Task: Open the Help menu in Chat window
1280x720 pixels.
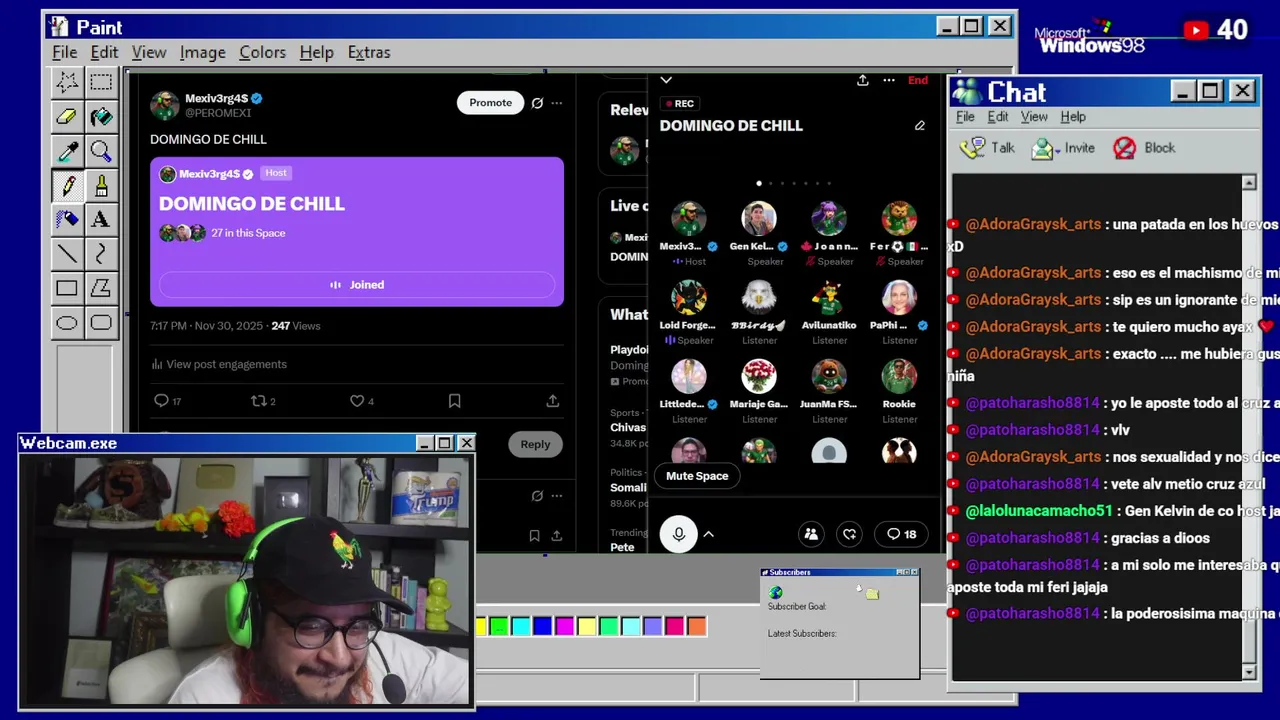Action: pos(1073,117)
